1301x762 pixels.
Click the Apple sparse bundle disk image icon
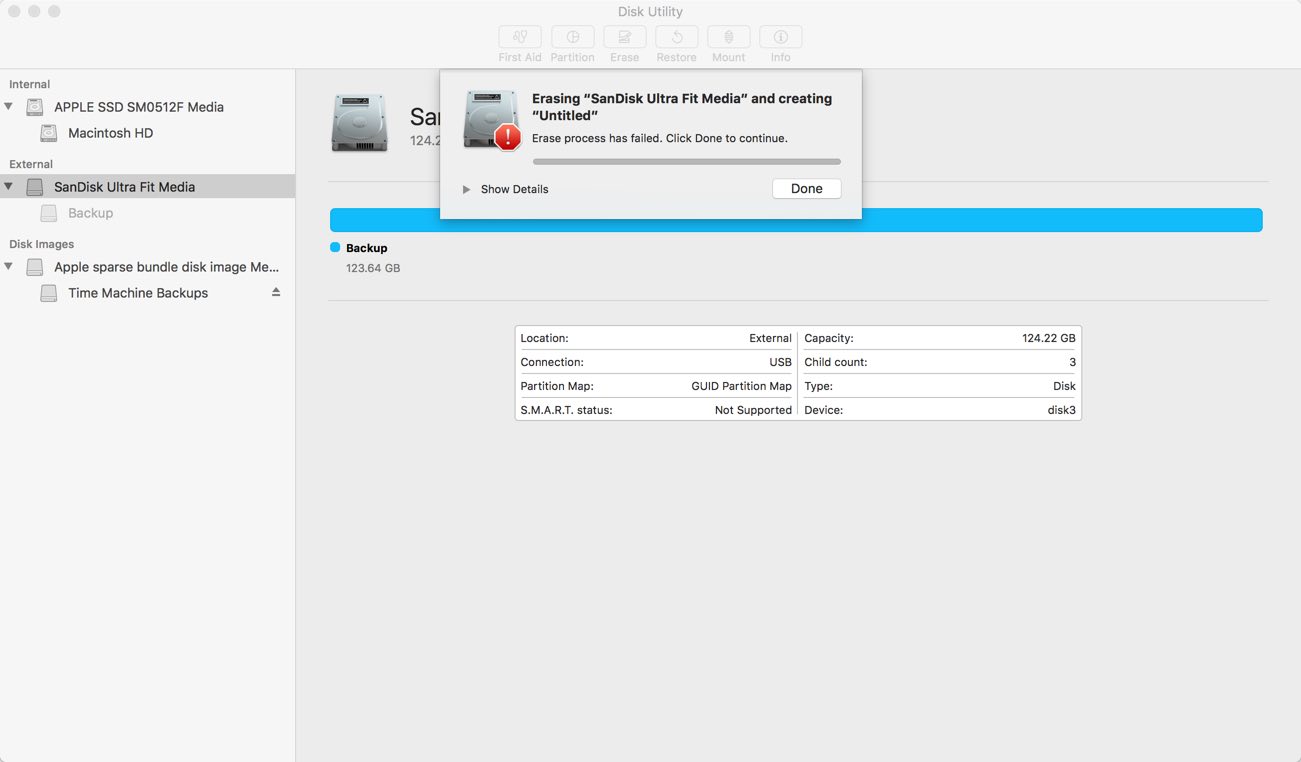click(x=35, y=267)
